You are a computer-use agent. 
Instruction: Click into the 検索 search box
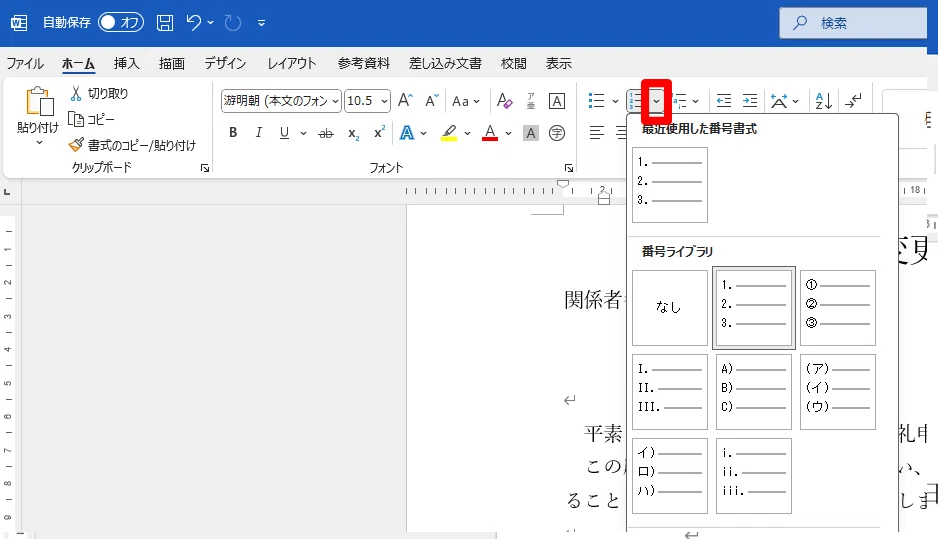click(x=855, y=23)
